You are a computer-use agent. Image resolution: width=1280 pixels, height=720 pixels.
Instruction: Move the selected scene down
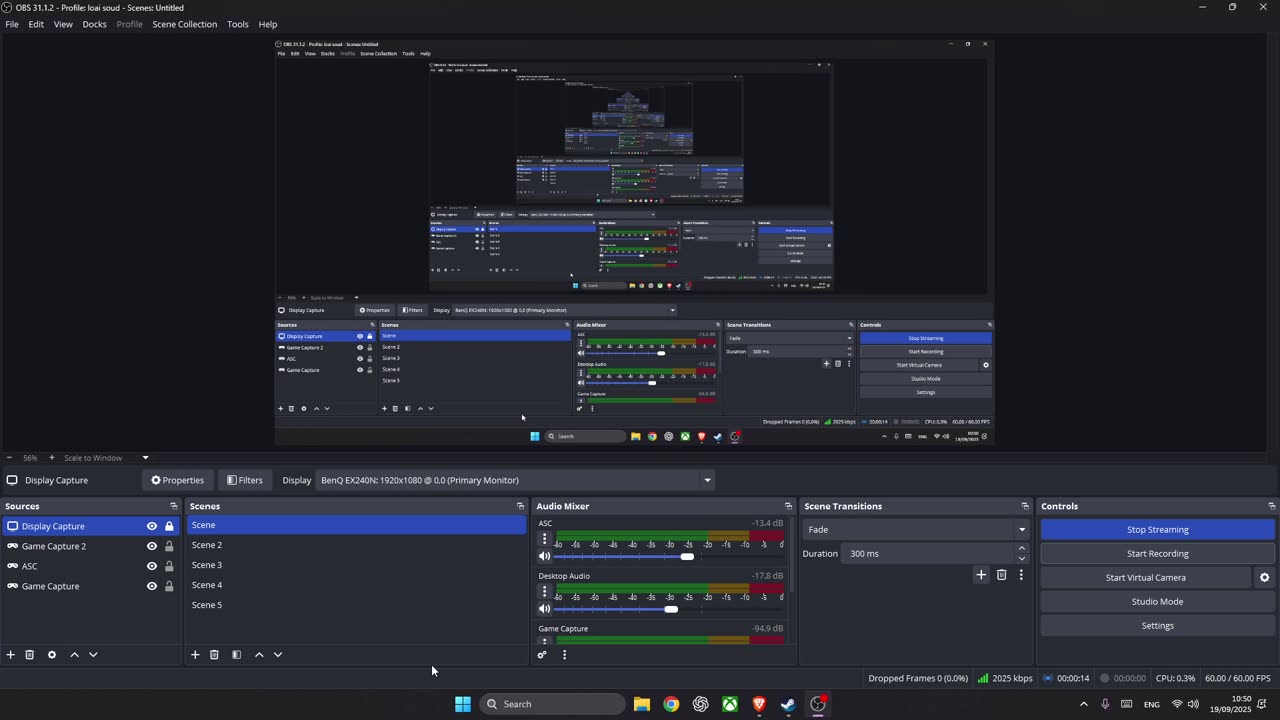coord(278,655)
